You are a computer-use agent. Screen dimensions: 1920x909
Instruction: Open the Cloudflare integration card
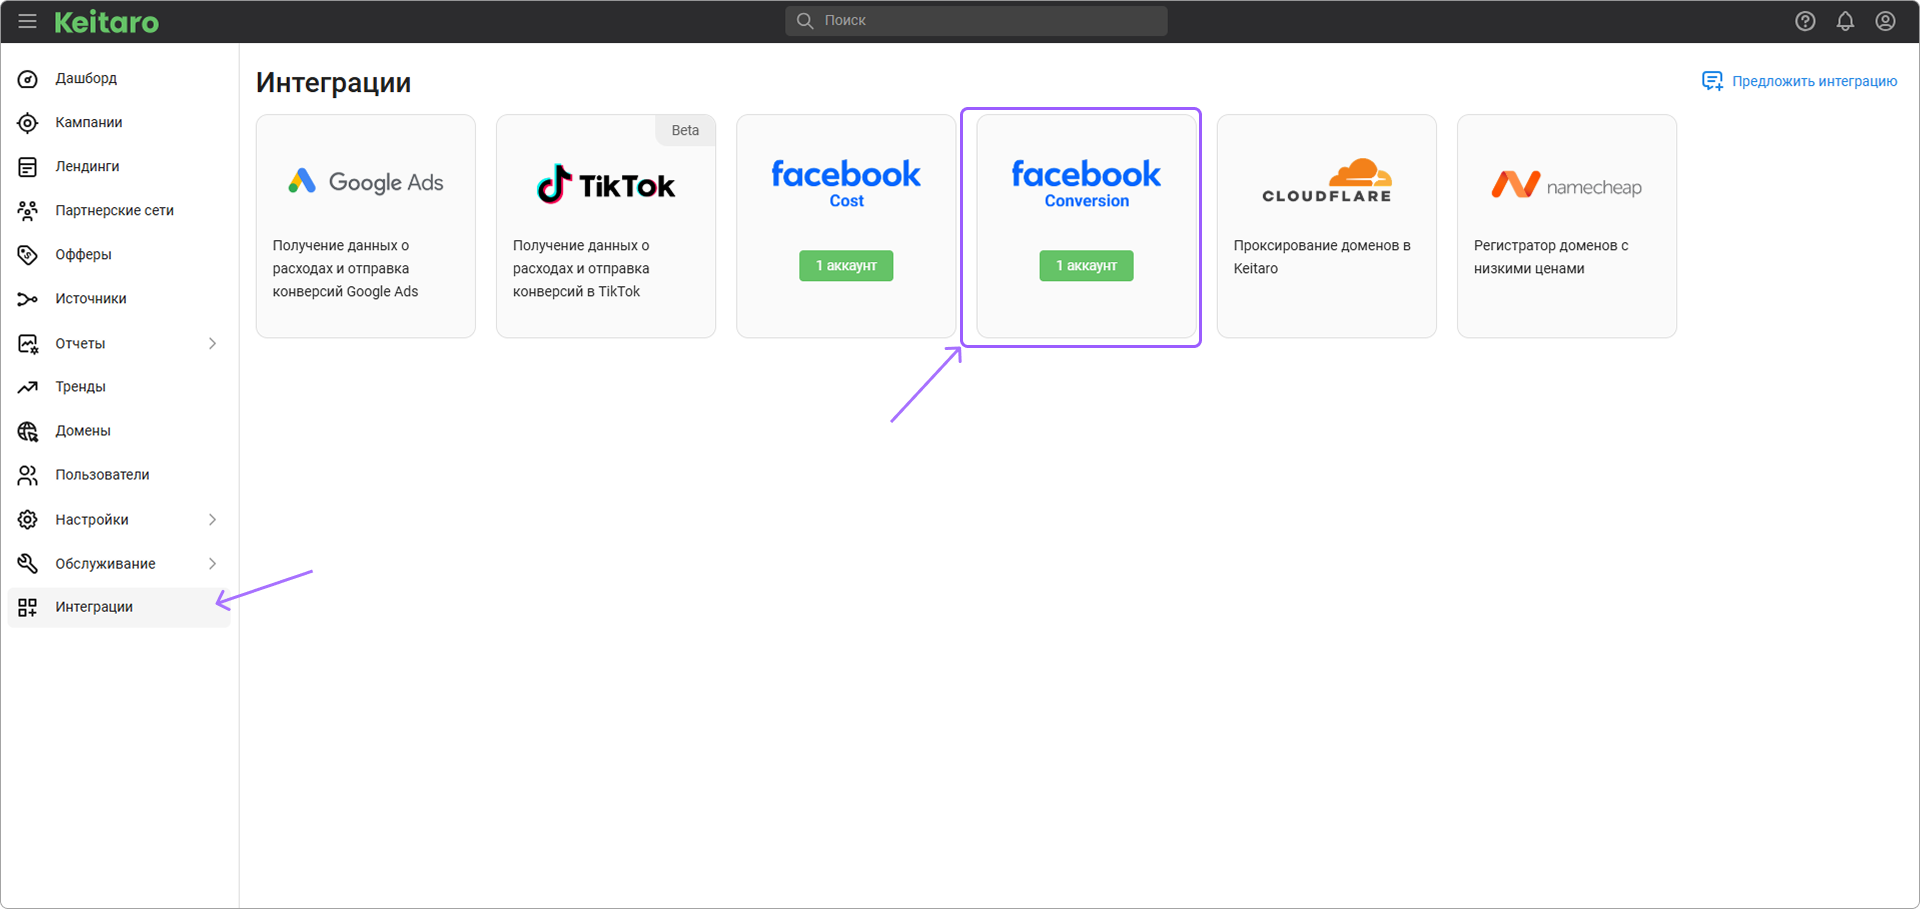coord(1326,226)
